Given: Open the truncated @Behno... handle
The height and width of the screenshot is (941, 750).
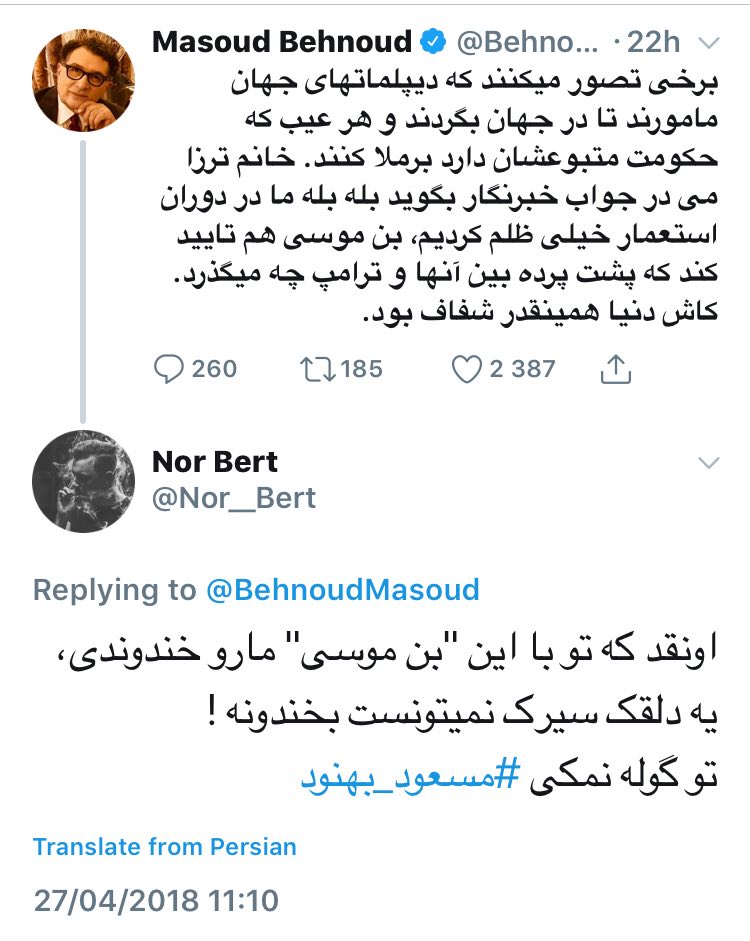Looking at the screenshot, I should click(527, 44).
